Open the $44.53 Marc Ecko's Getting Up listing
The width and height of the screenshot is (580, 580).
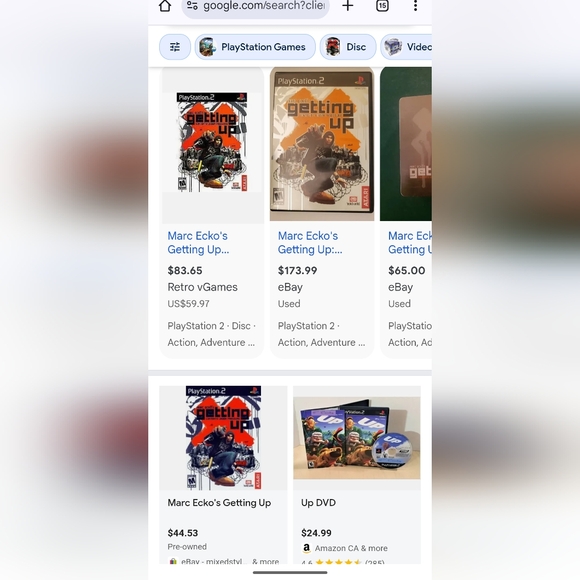(219, 503)
